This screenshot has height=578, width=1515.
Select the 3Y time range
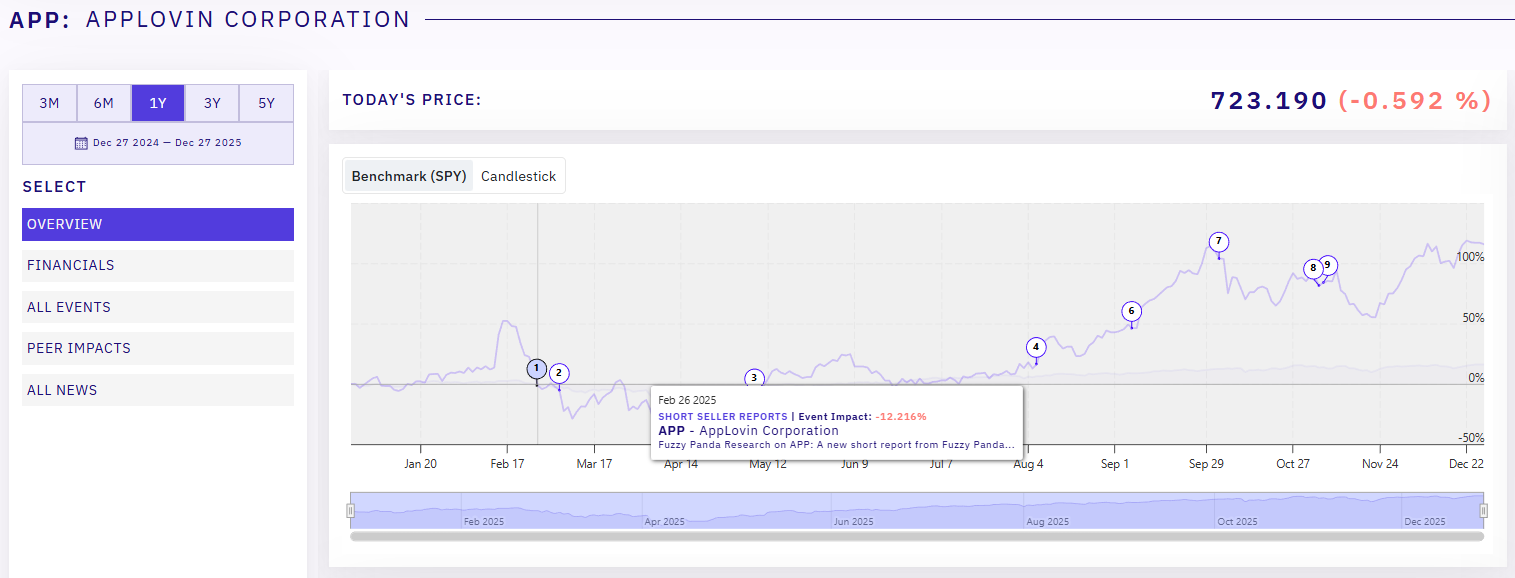point(212,103)
